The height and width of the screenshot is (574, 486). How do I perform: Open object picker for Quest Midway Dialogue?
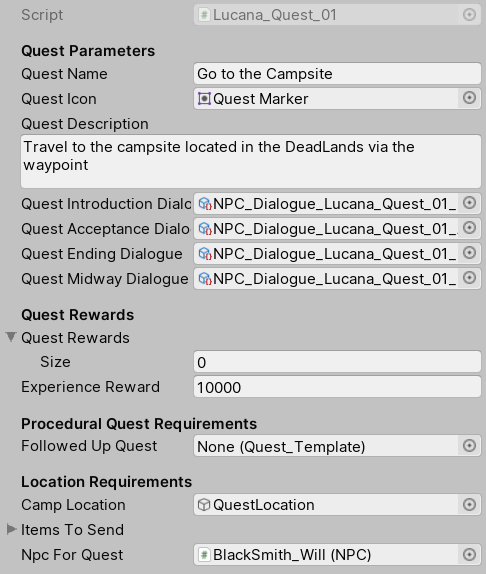(469, 278)
